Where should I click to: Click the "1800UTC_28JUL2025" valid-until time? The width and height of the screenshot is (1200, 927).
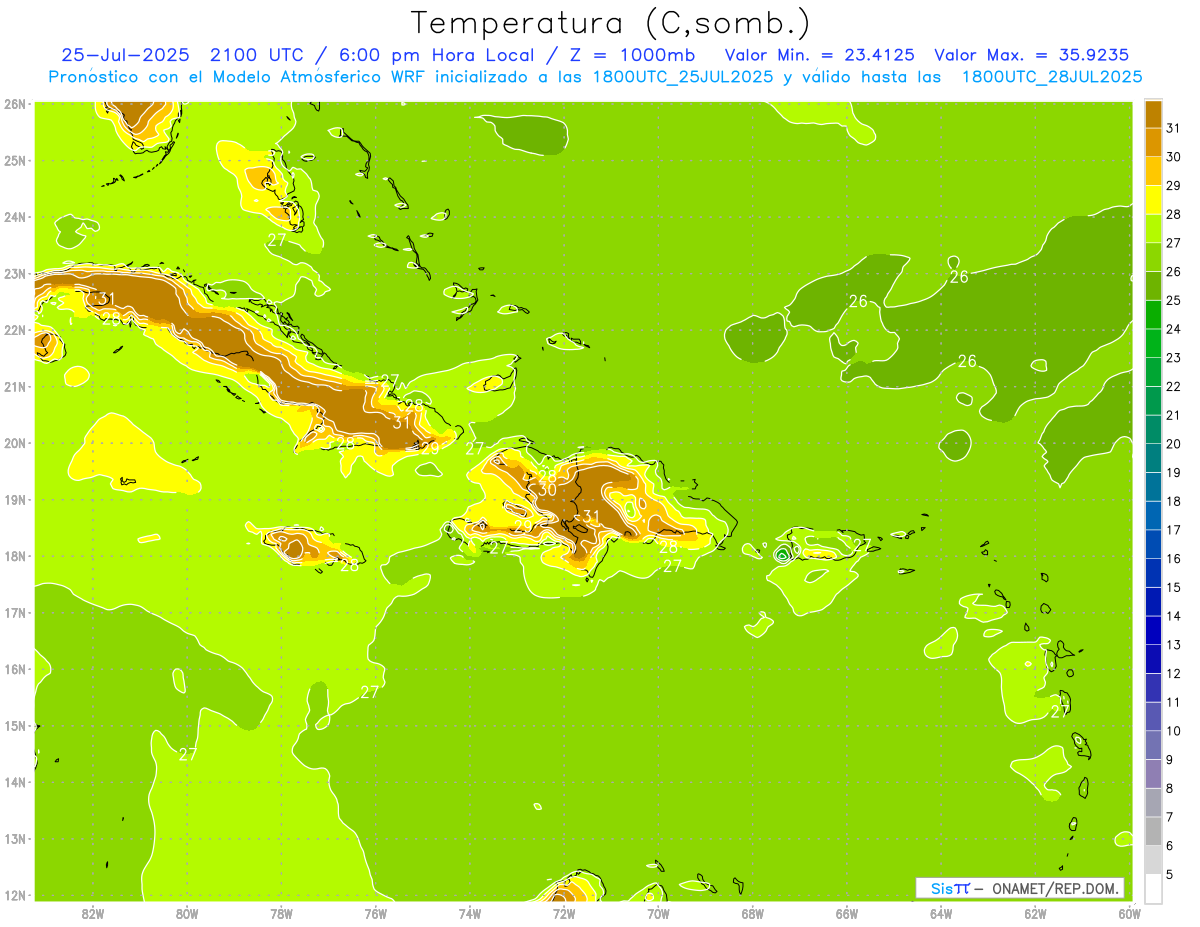tap(1052, 76)
